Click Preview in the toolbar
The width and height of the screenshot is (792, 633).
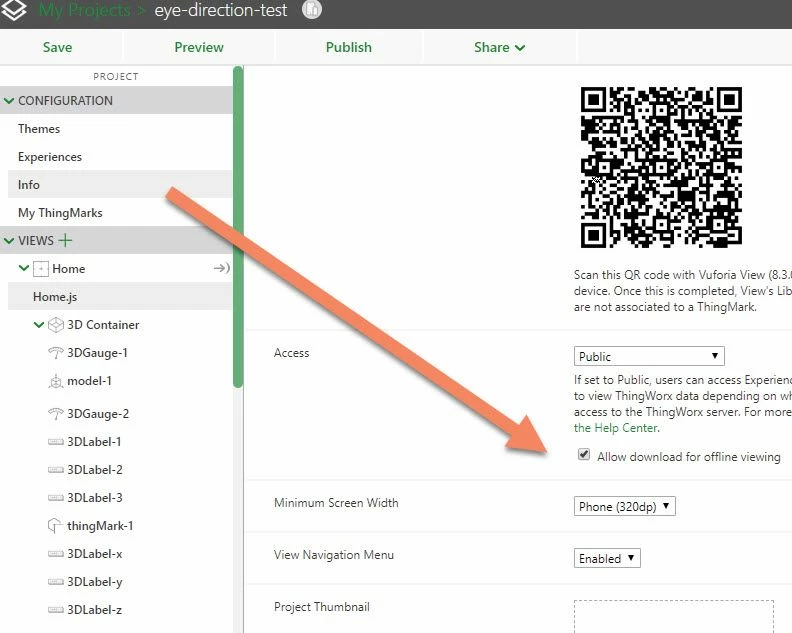point(199,47)
